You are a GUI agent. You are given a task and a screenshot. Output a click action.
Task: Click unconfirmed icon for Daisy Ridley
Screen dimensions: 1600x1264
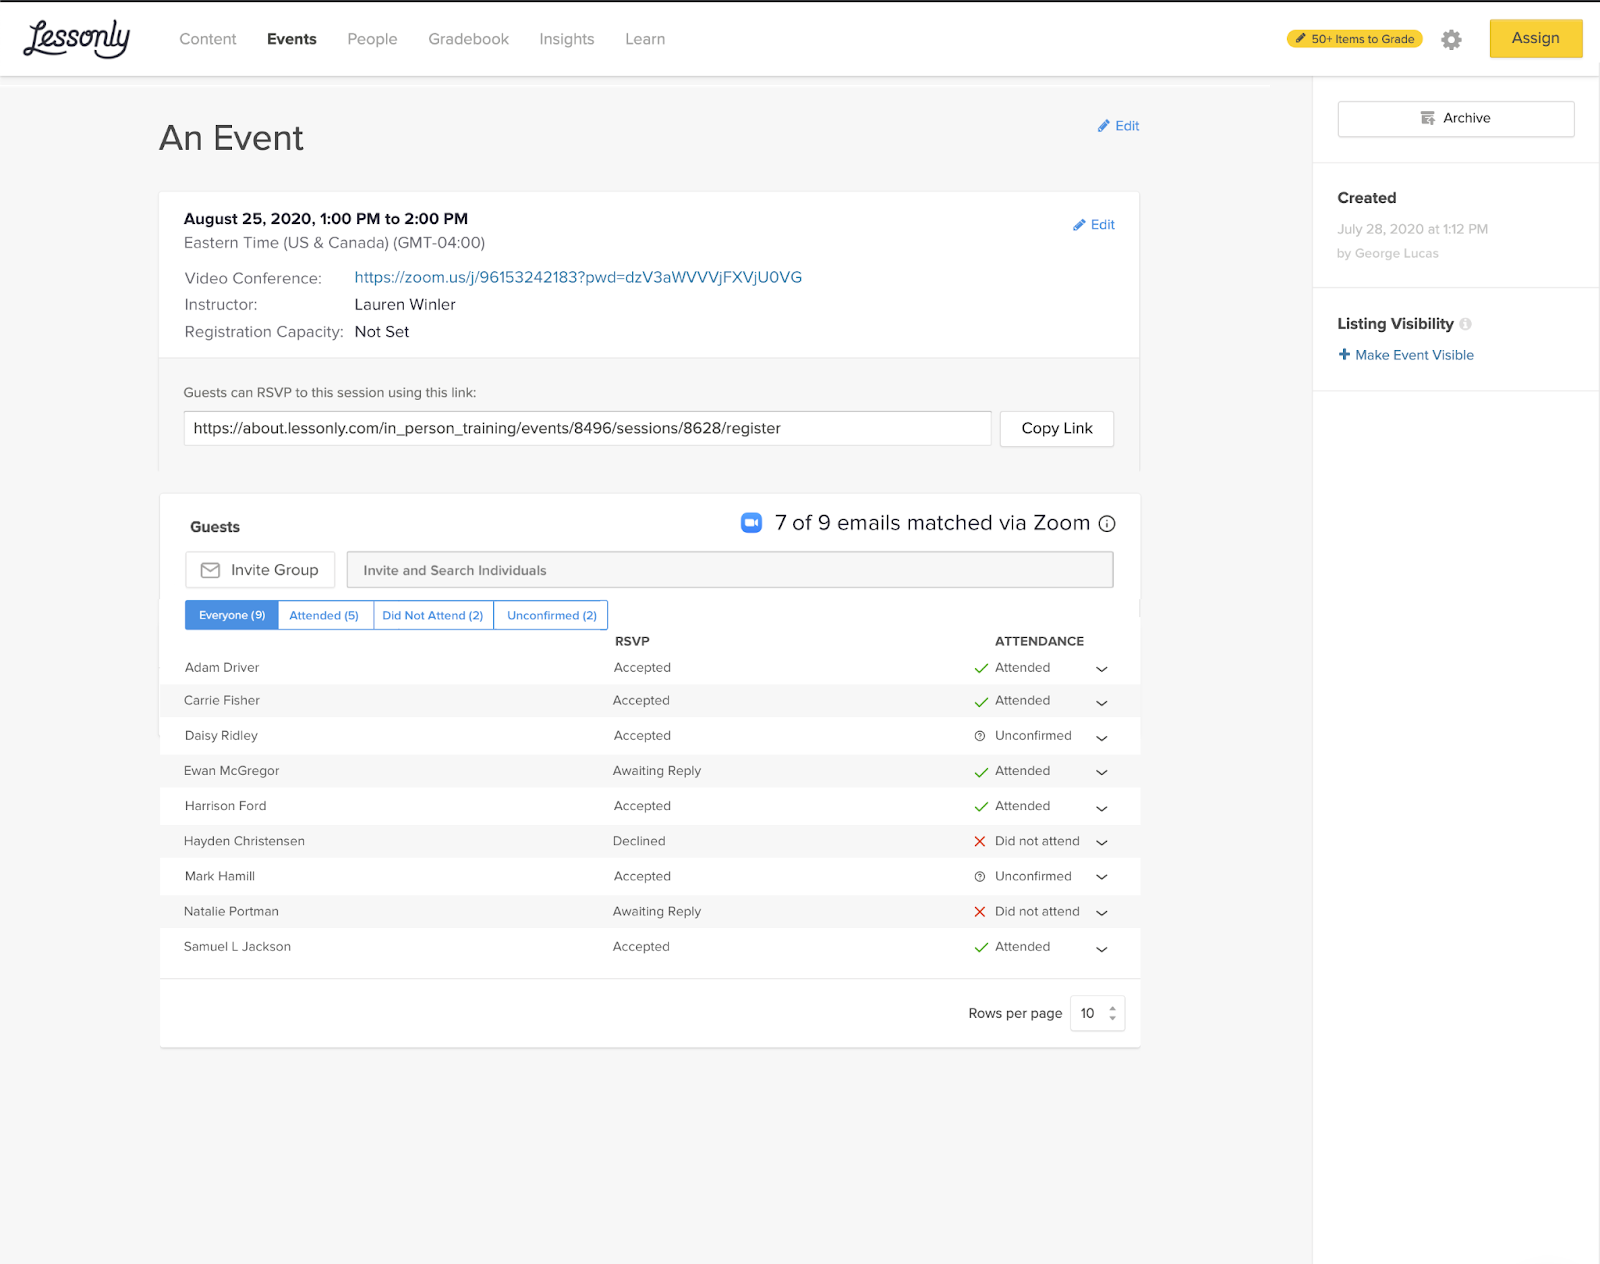coord(980,736)
